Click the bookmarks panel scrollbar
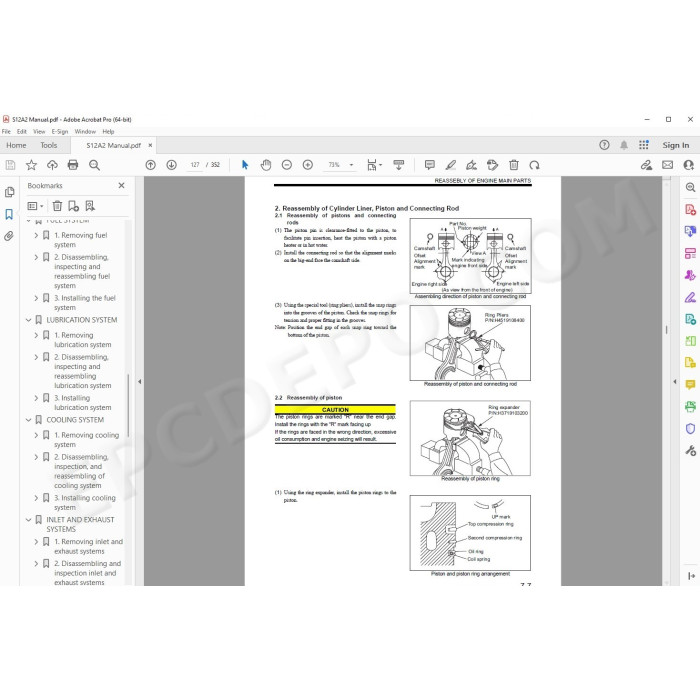Screen dimensions: 700x700 [128, 405]
